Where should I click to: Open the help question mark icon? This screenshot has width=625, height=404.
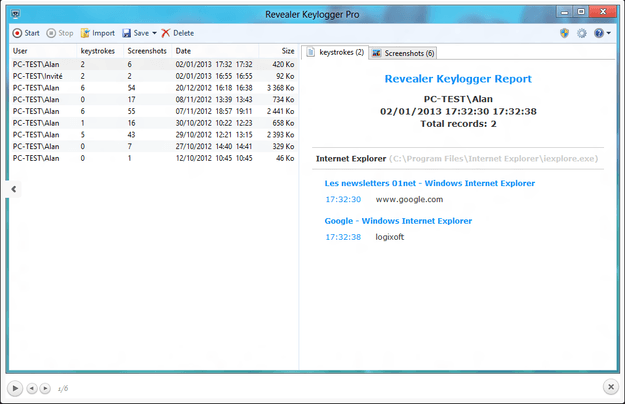(599, 33)
